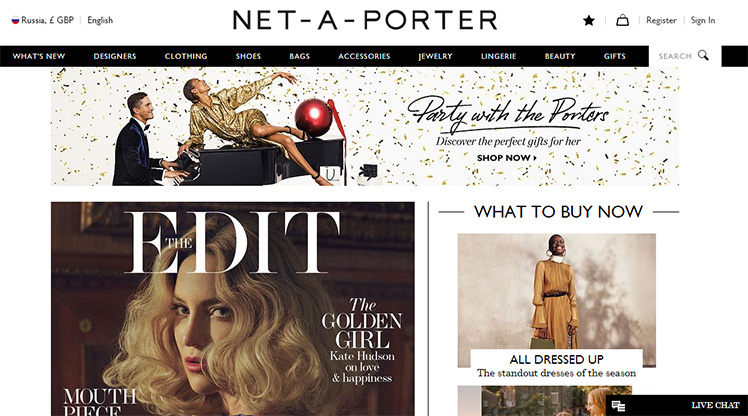Click the Sign In link
Image resolution: width=748 pixels, height=416 pixels.
703,20
